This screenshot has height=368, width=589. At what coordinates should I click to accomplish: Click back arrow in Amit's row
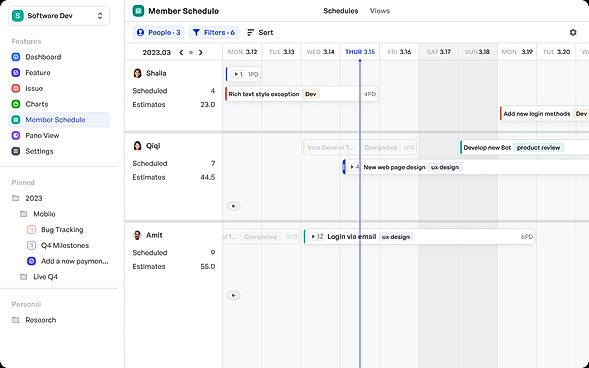tap(234, 295)
